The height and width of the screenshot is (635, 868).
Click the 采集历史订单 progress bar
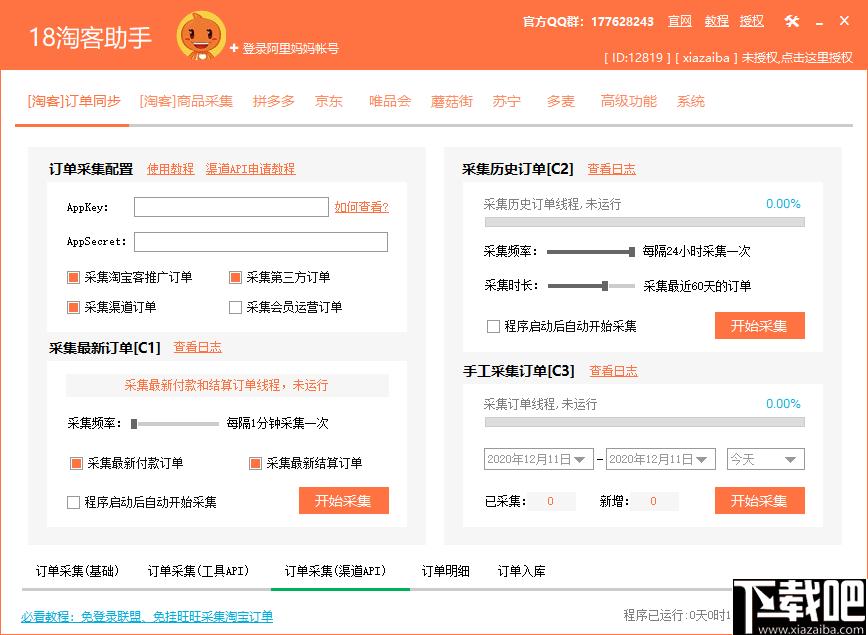click(x=645, y=222)
